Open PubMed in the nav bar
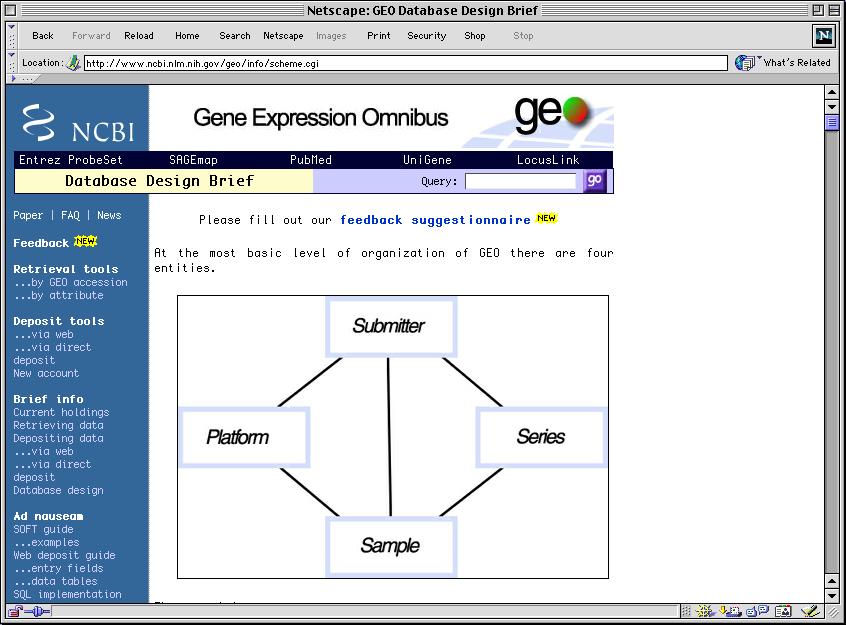Image resolution: width=846 pixels, height=625 pixels. [x=311, y=160]
